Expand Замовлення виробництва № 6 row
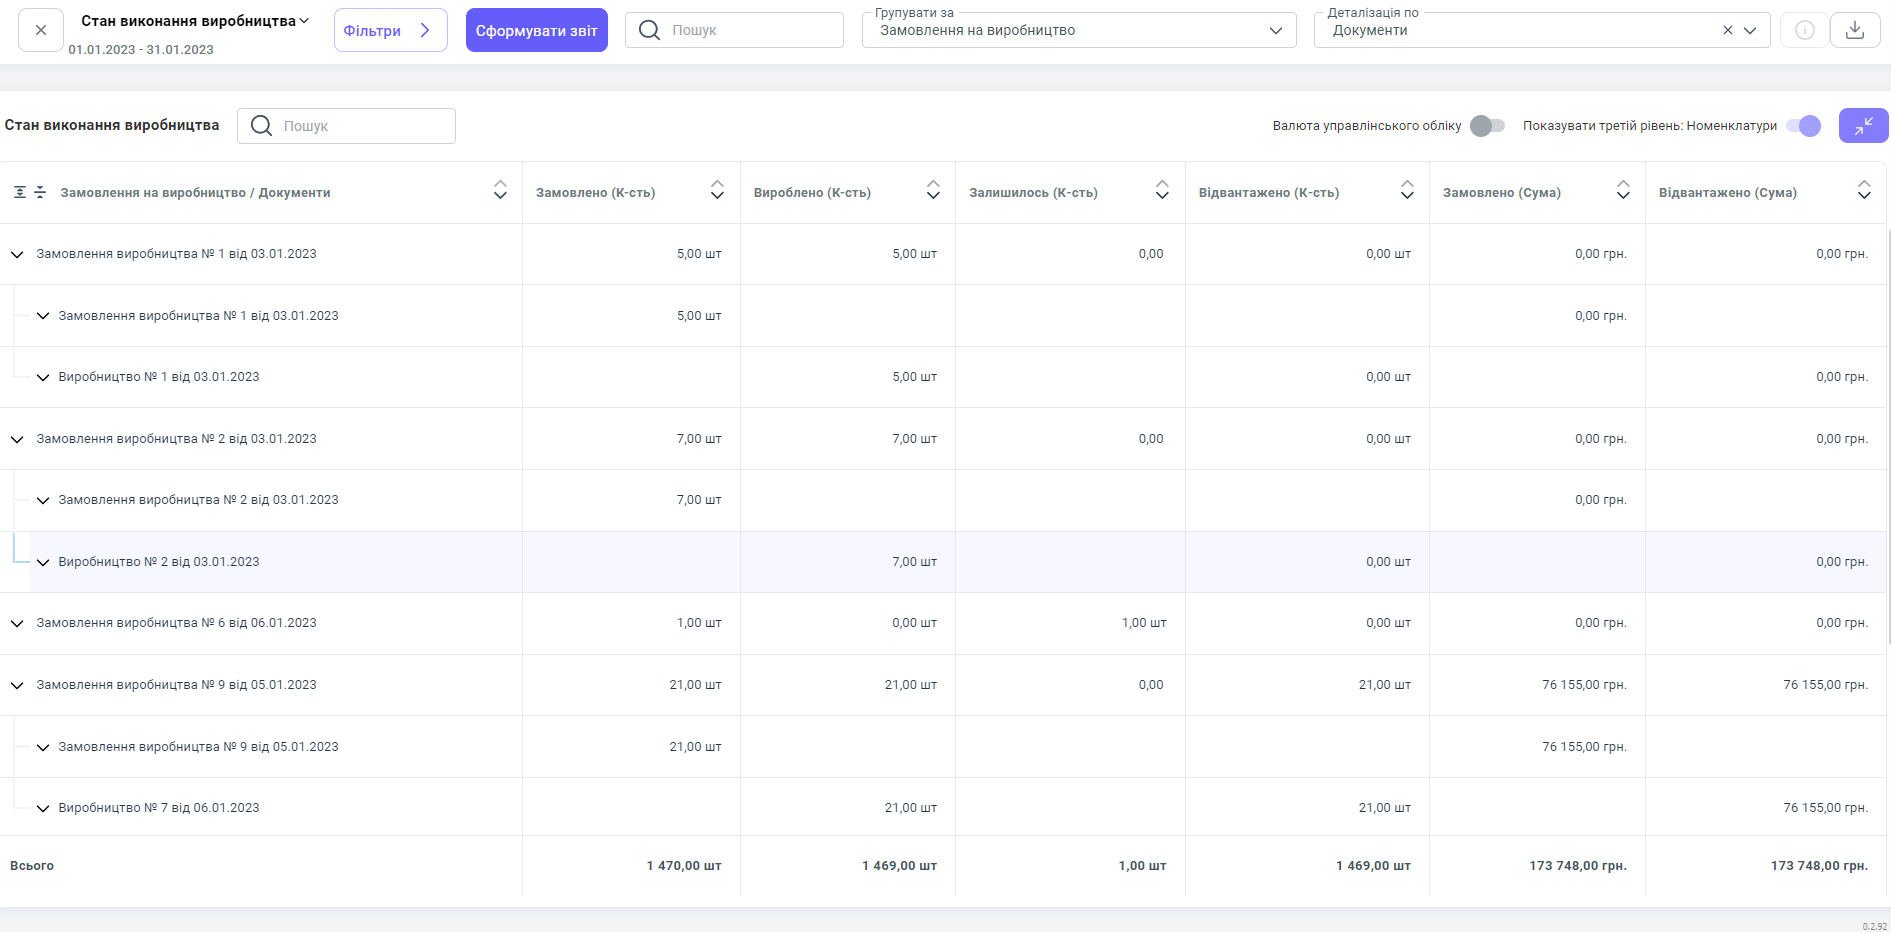 tap(17, 623)
